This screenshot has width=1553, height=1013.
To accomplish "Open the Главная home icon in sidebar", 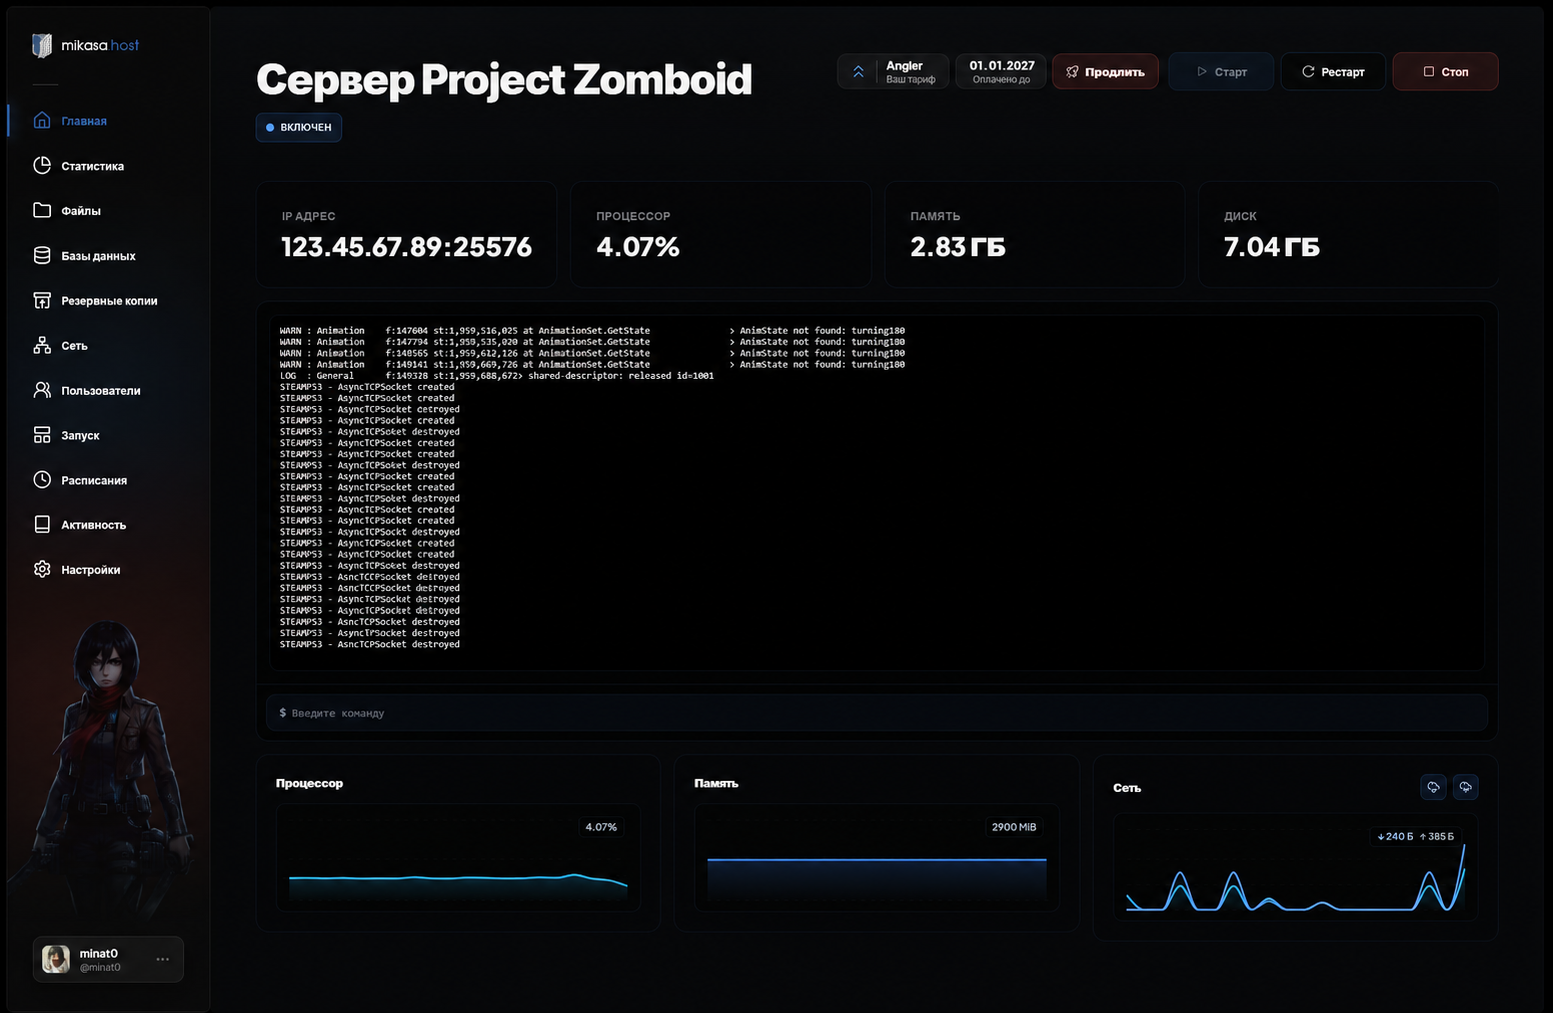I will [42, 120].
